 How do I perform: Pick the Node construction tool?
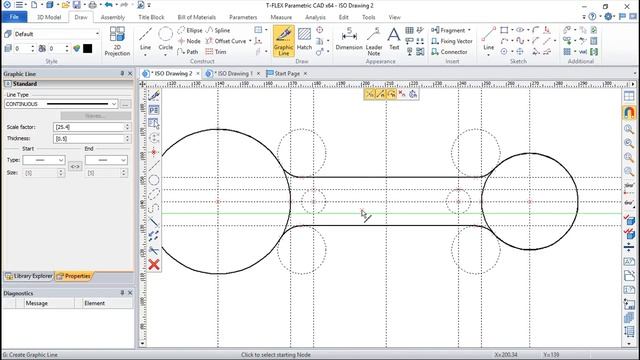click(x=189, y=41)
